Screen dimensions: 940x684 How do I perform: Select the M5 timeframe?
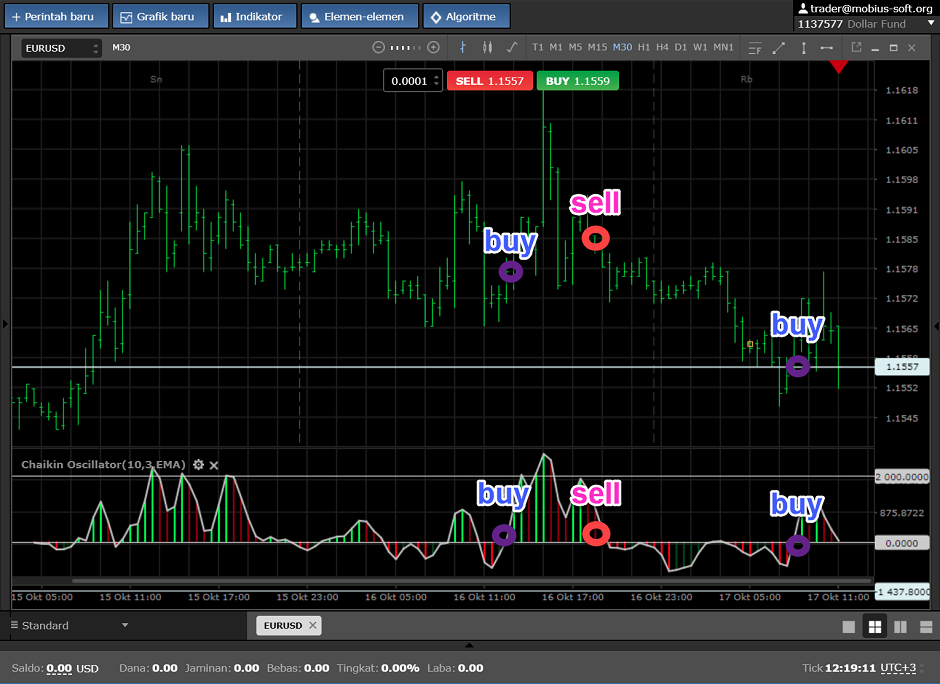[576, 47]
